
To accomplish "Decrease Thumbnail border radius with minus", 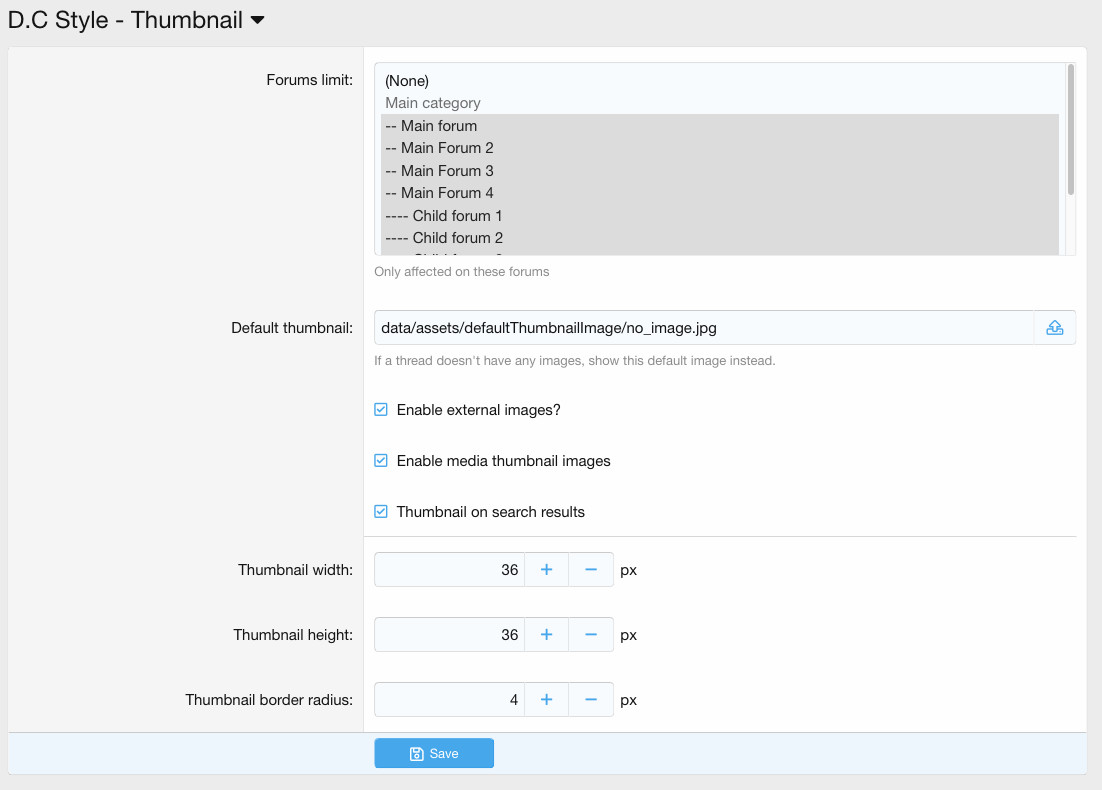I will [x=591, y=700].
